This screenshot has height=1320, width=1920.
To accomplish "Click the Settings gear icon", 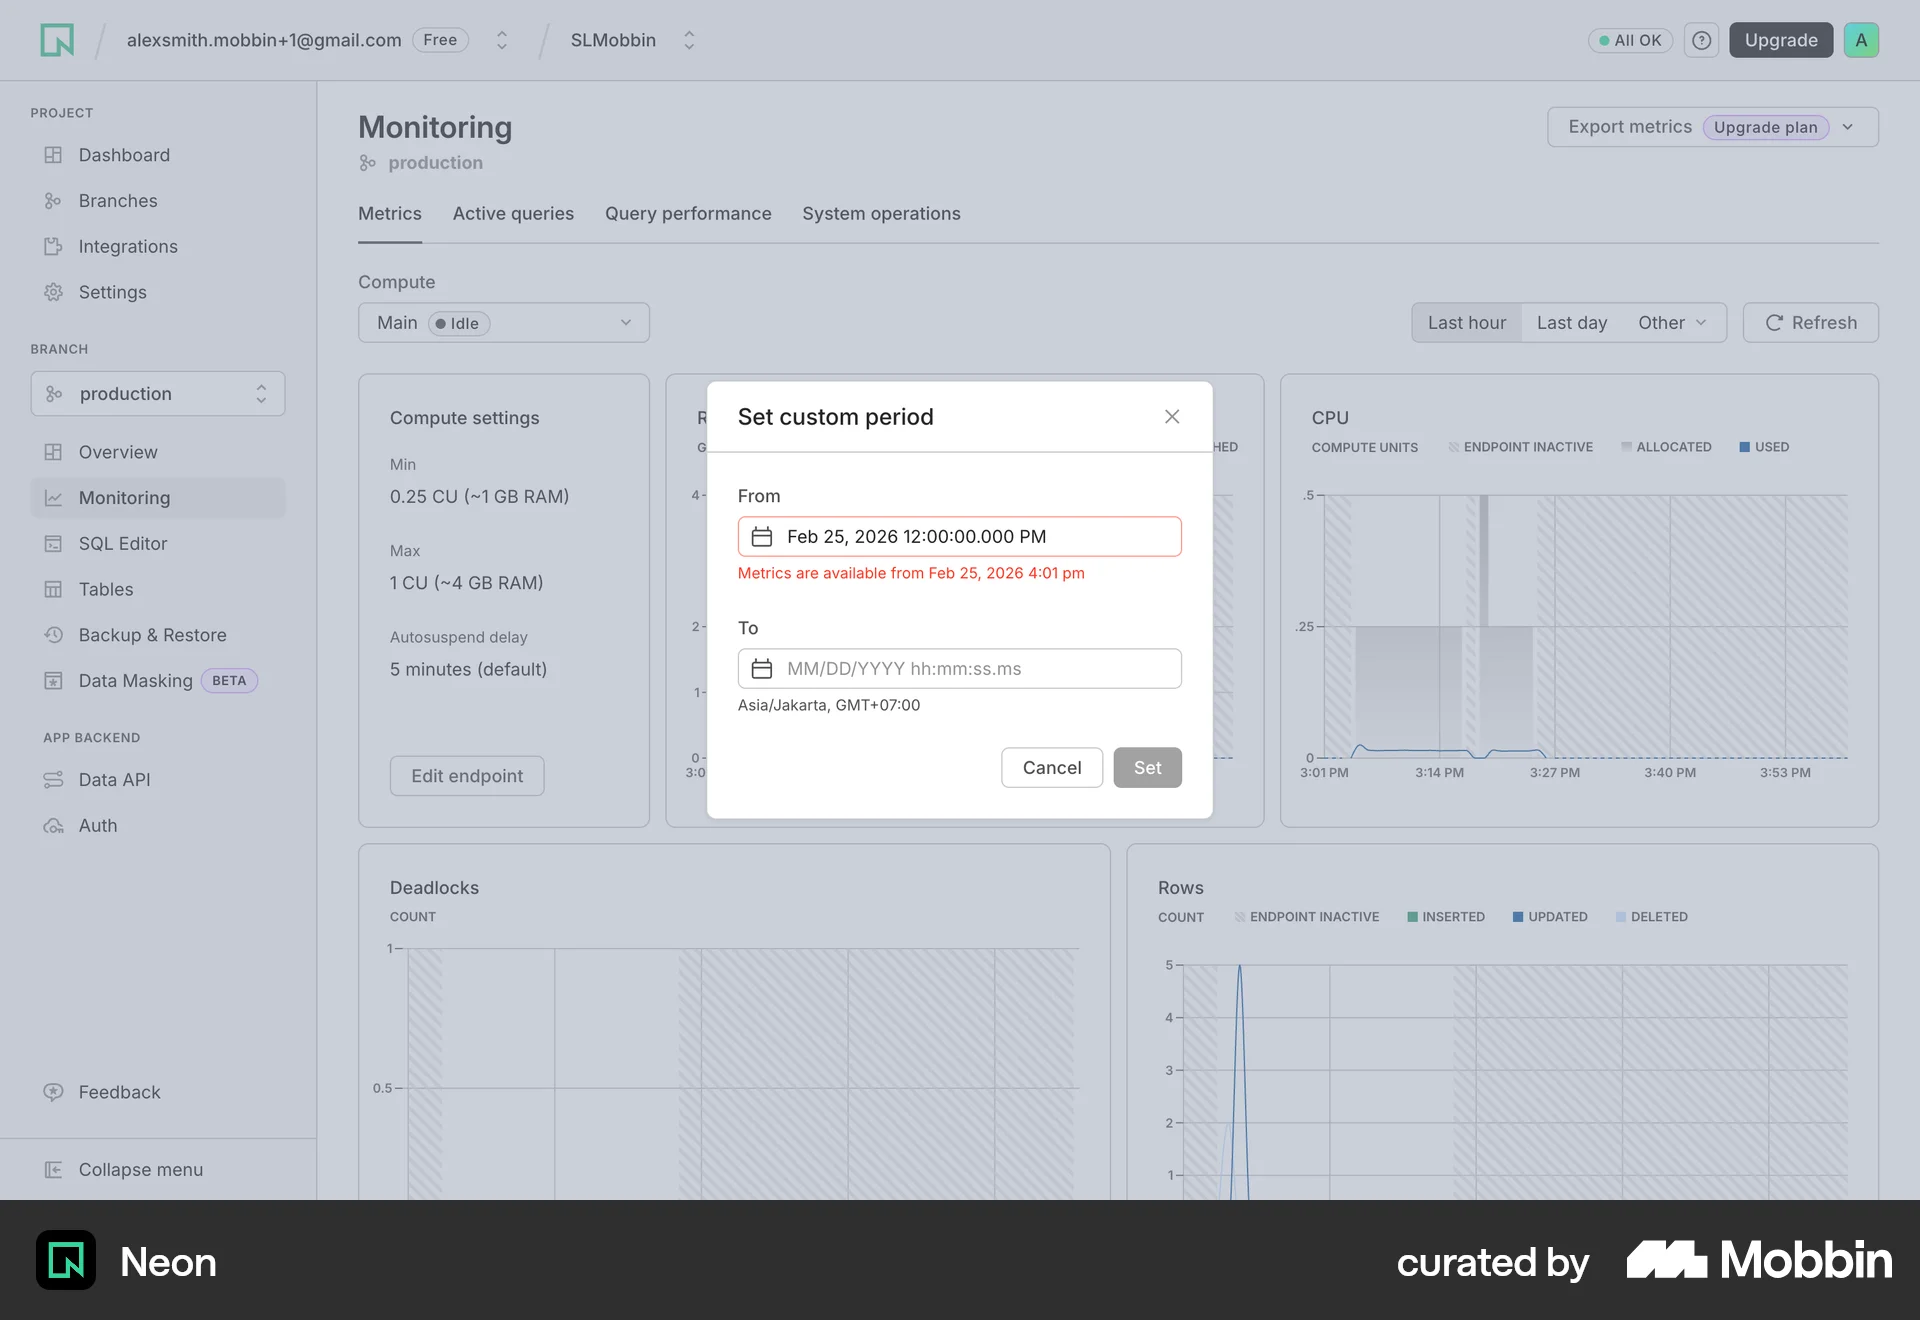I will (53, 292).
